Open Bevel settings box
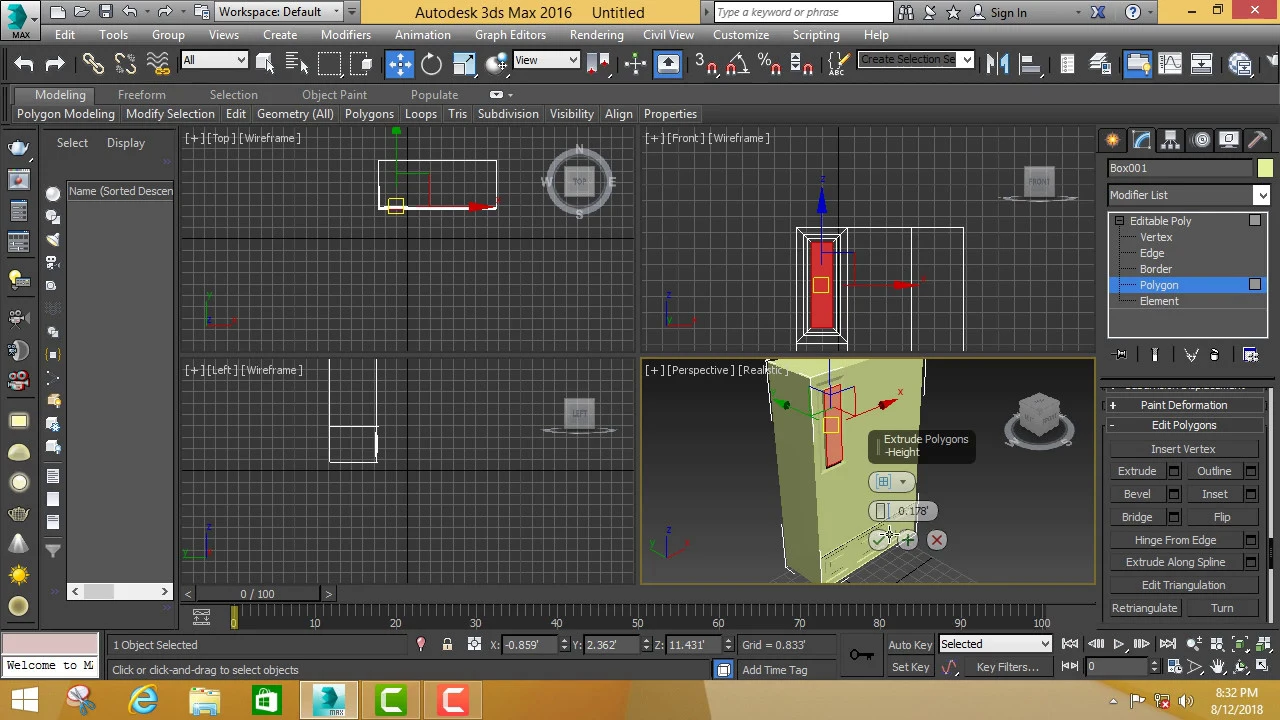Image resolution: width=1280 pixels, height=720 pixels. point(1174,494)
